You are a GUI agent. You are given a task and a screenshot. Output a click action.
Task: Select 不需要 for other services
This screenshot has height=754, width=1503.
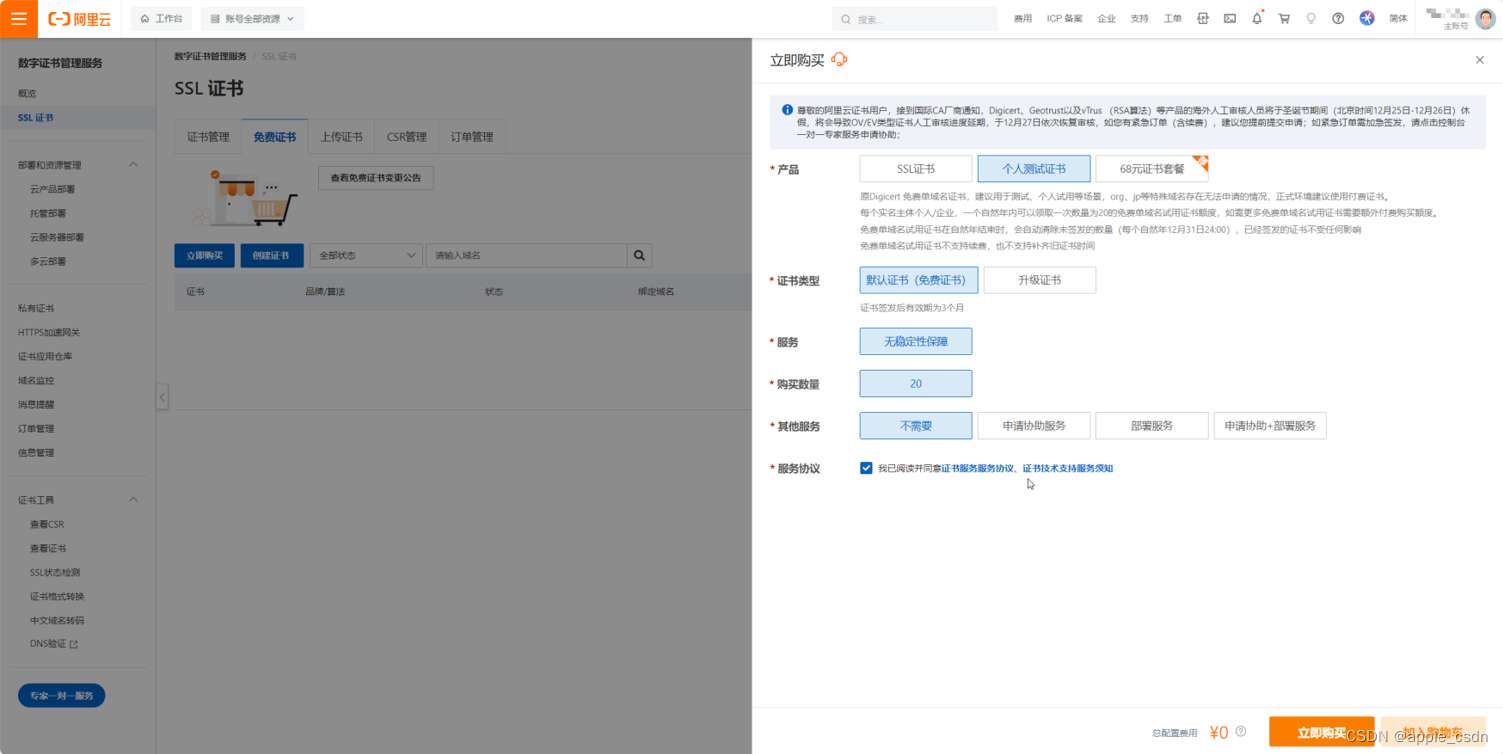[916, 426]
